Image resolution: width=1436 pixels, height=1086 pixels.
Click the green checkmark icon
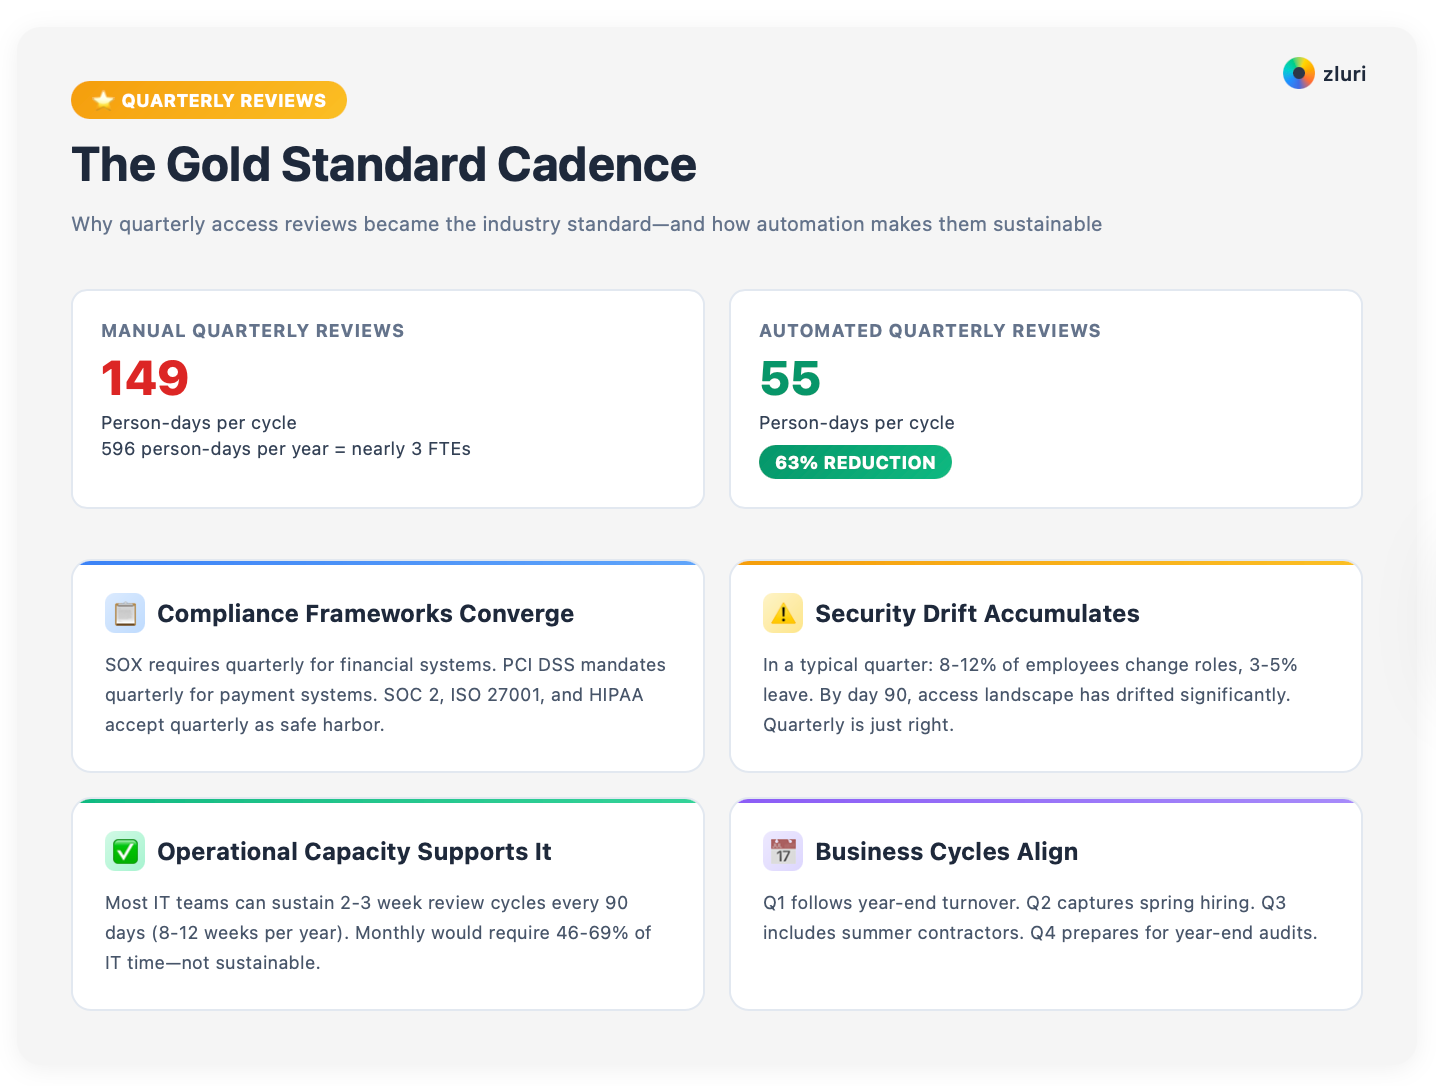coord(125,851)
